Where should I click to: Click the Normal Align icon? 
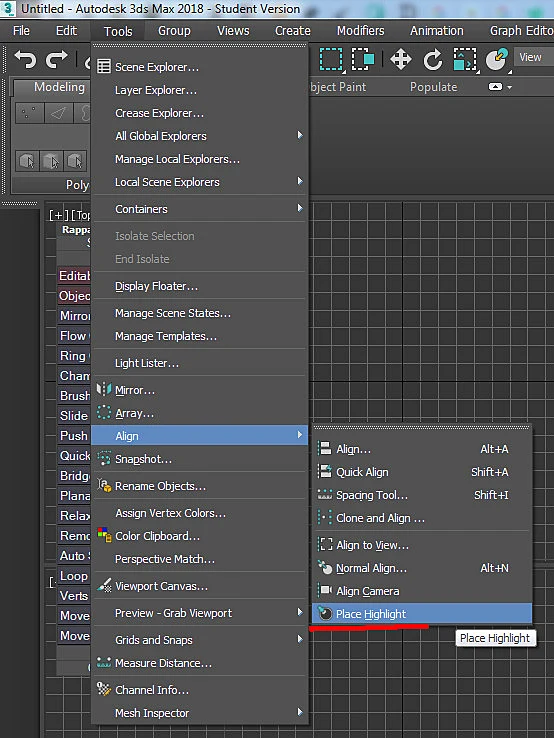coord(324,567)
